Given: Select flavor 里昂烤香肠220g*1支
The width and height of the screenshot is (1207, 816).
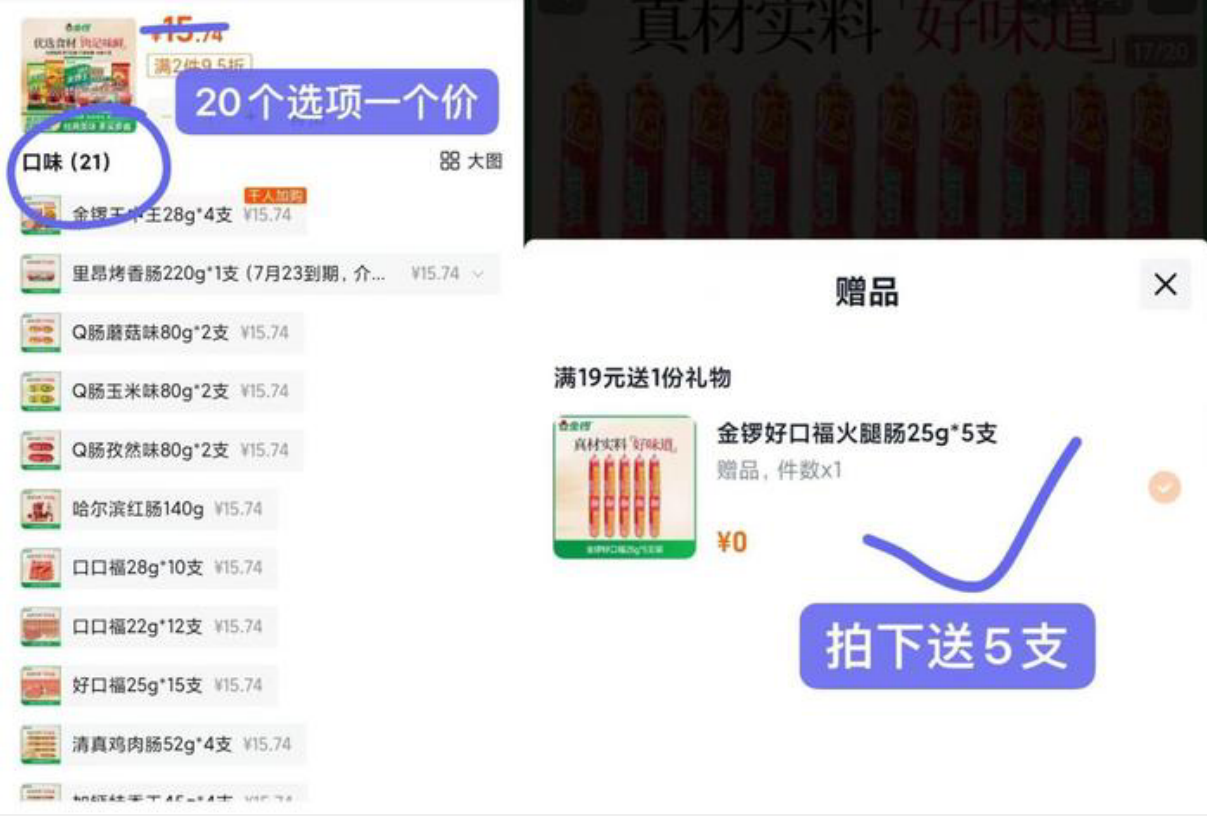Looking at the screenshot, I should point(260,274).
